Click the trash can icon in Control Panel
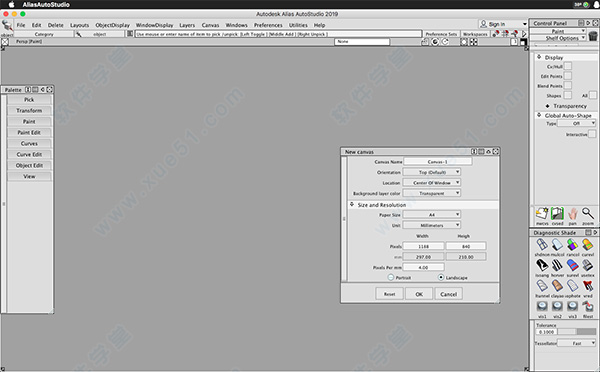The height and width of the screenshot is (372, 600). pos(593,36)
